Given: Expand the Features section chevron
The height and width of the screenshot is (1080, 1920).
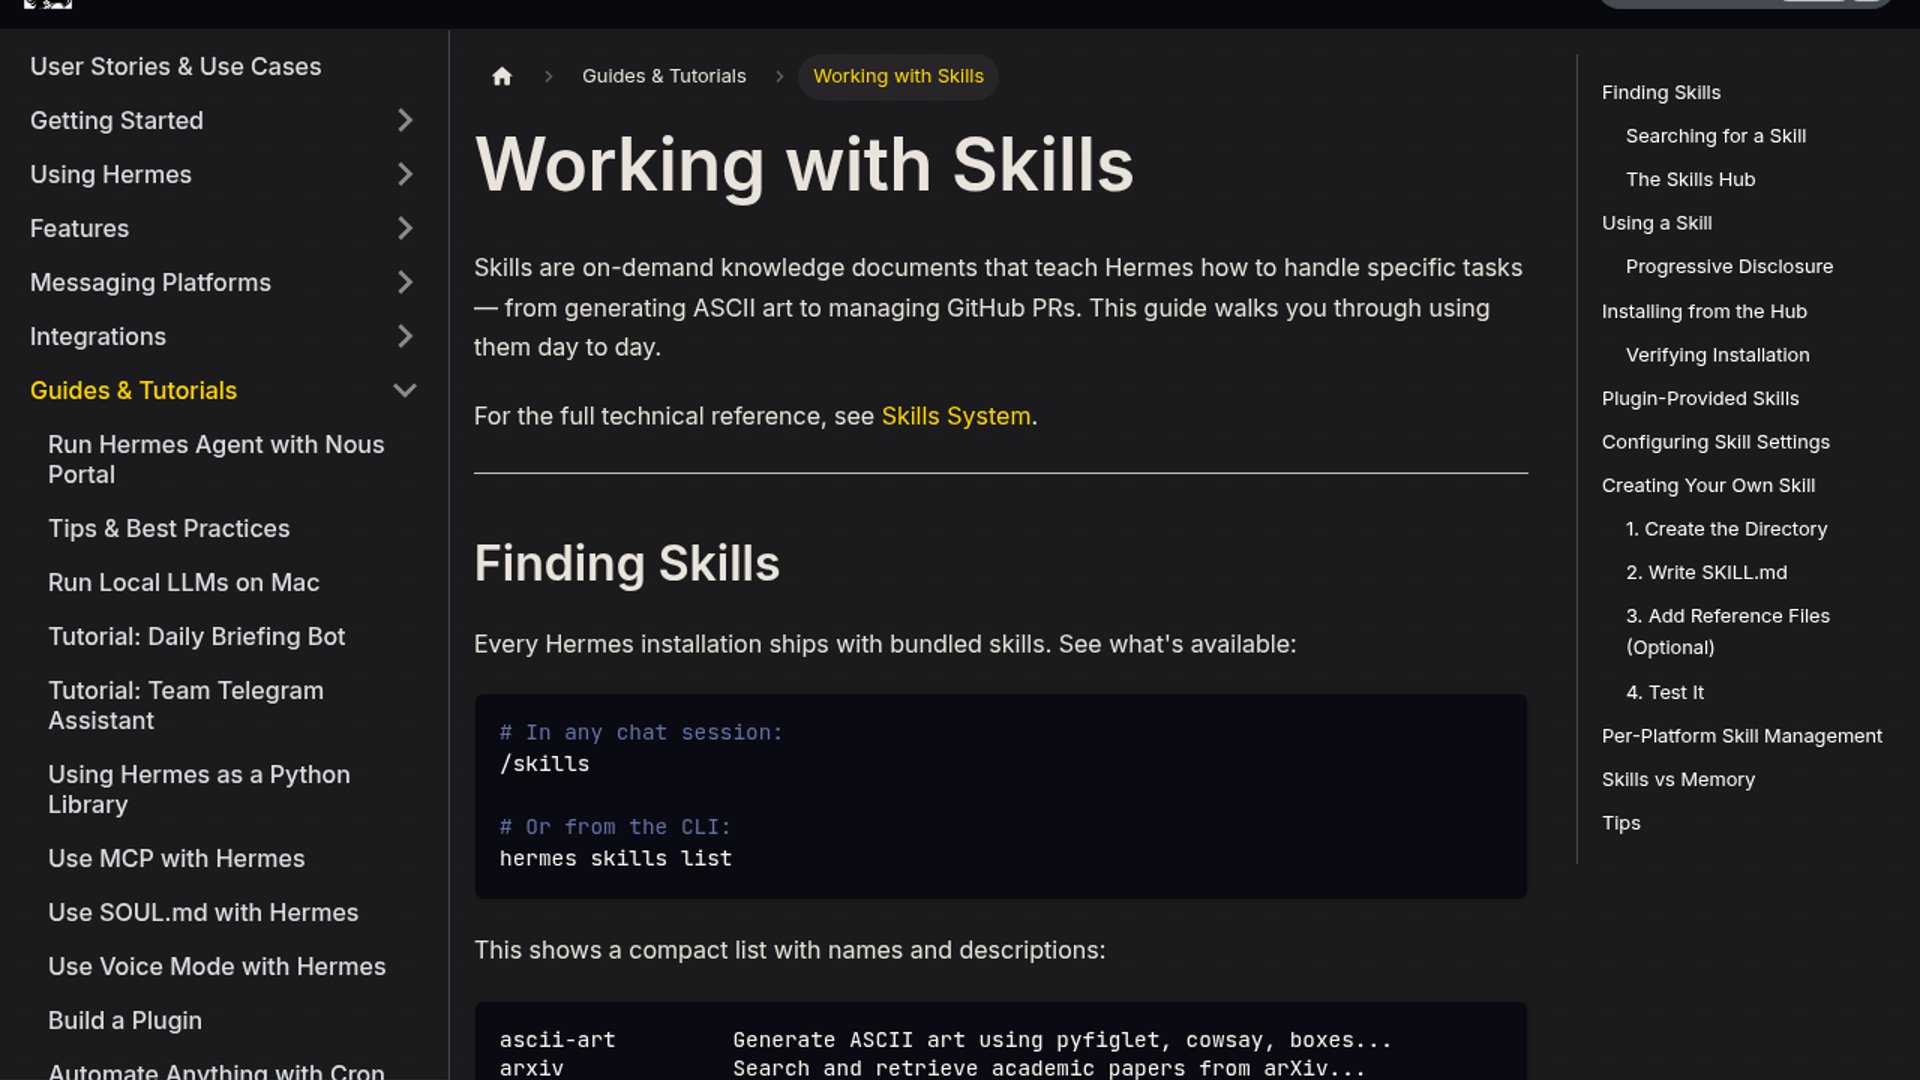Looking at the screenshot, I should click(x=405, y=229).
